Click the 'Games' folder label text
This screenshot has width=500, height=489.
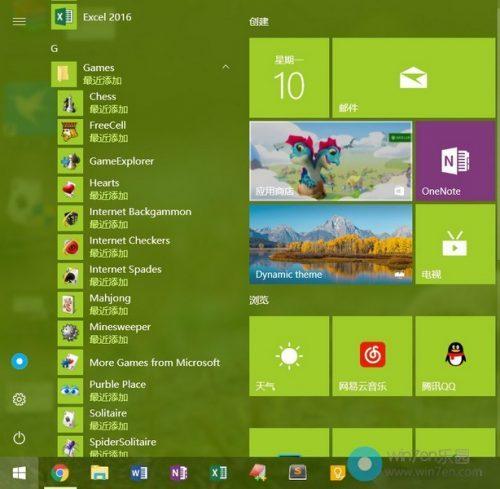click(99, 68)
